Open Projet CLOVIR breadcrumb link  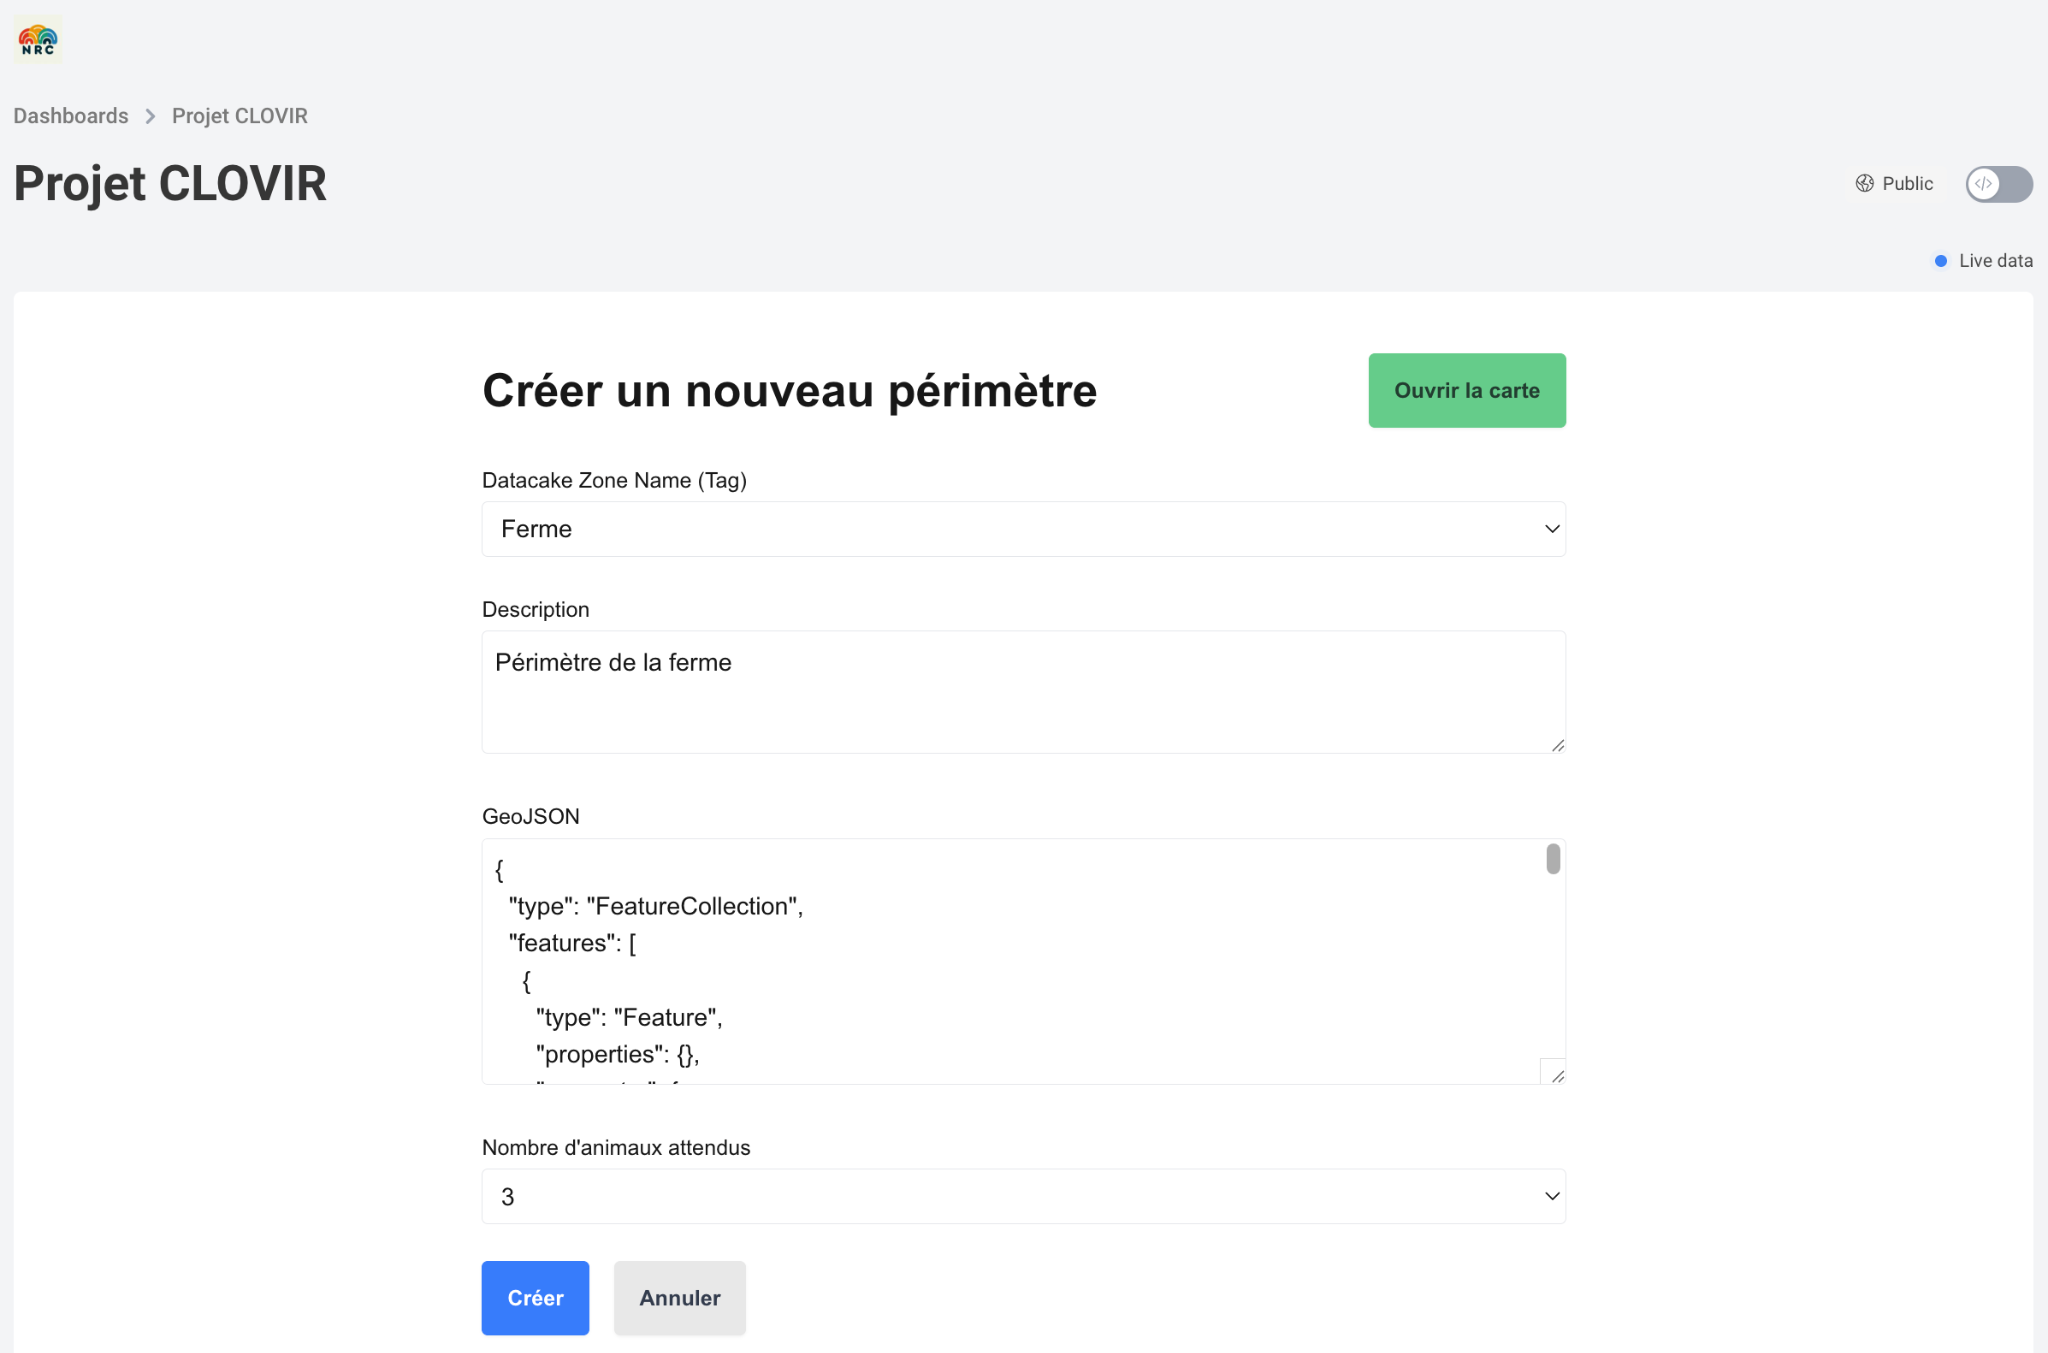point(240,116)
